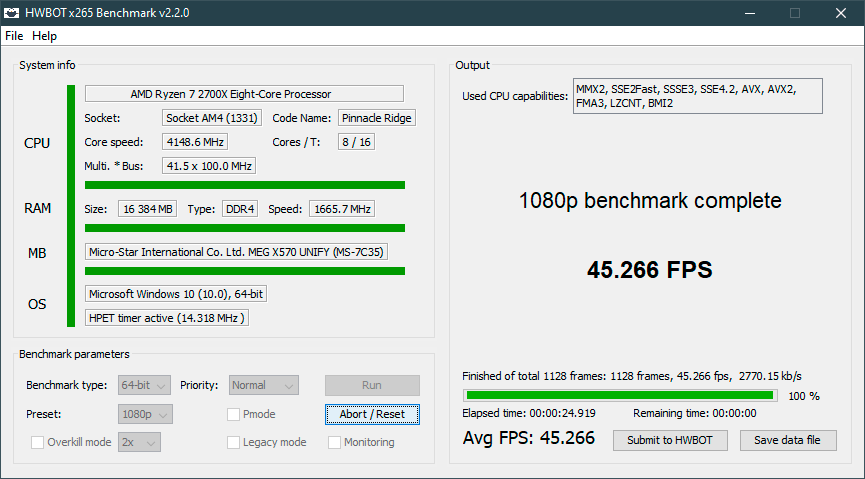865x479 pixels.
Task: Click the Save data file button
Action: click(x=787, y=440)
